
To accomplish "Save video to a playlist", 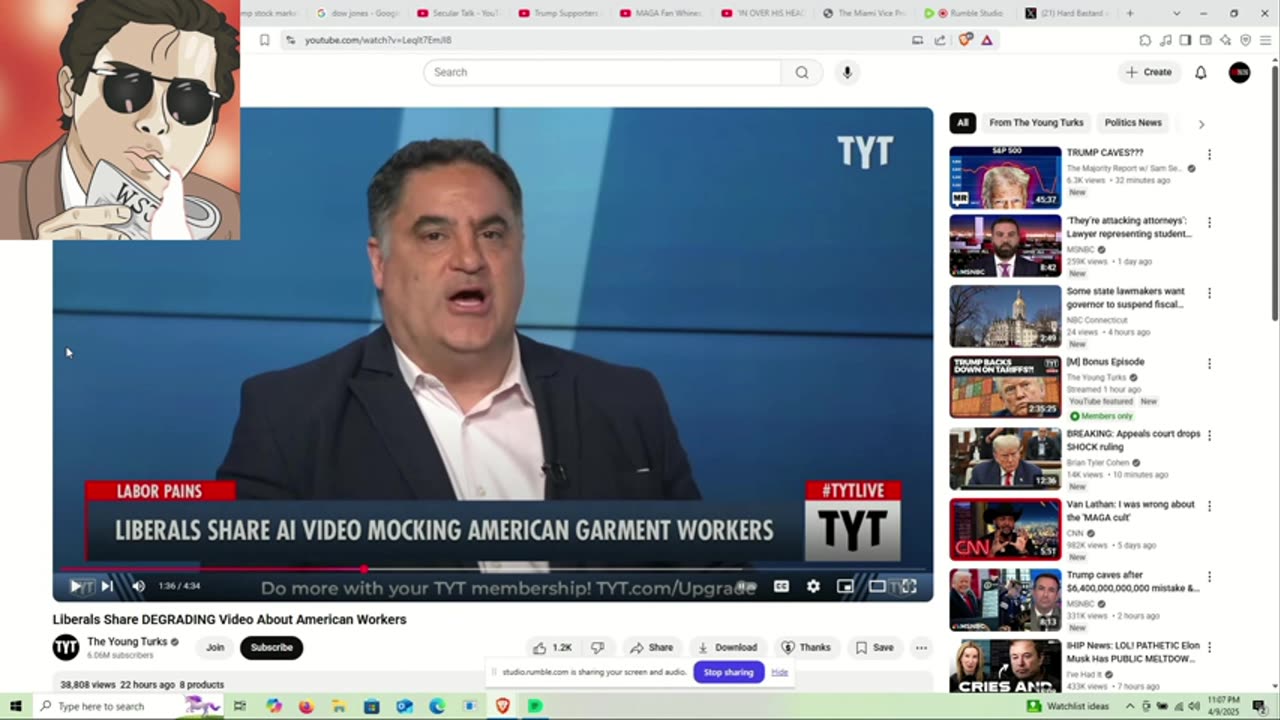I will click(x=874, y=648).
